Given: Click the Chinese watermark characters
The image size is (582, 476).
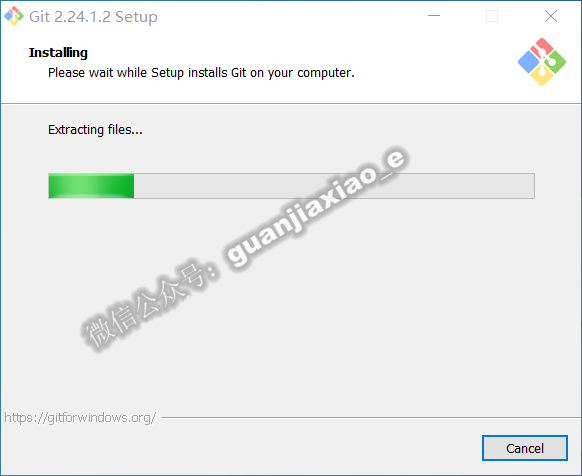Looking at the screenshot, I should coord(150,305).
